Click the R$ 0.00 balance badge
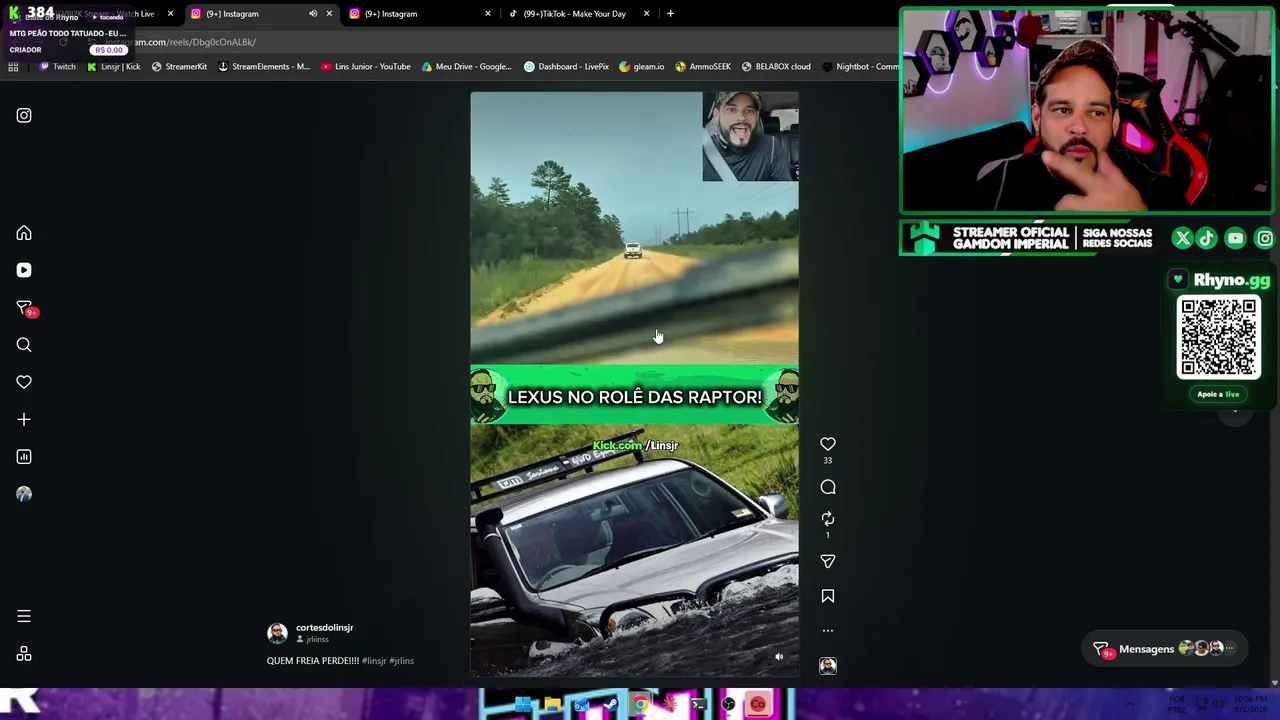1280x720 pixels. point(109,50)
